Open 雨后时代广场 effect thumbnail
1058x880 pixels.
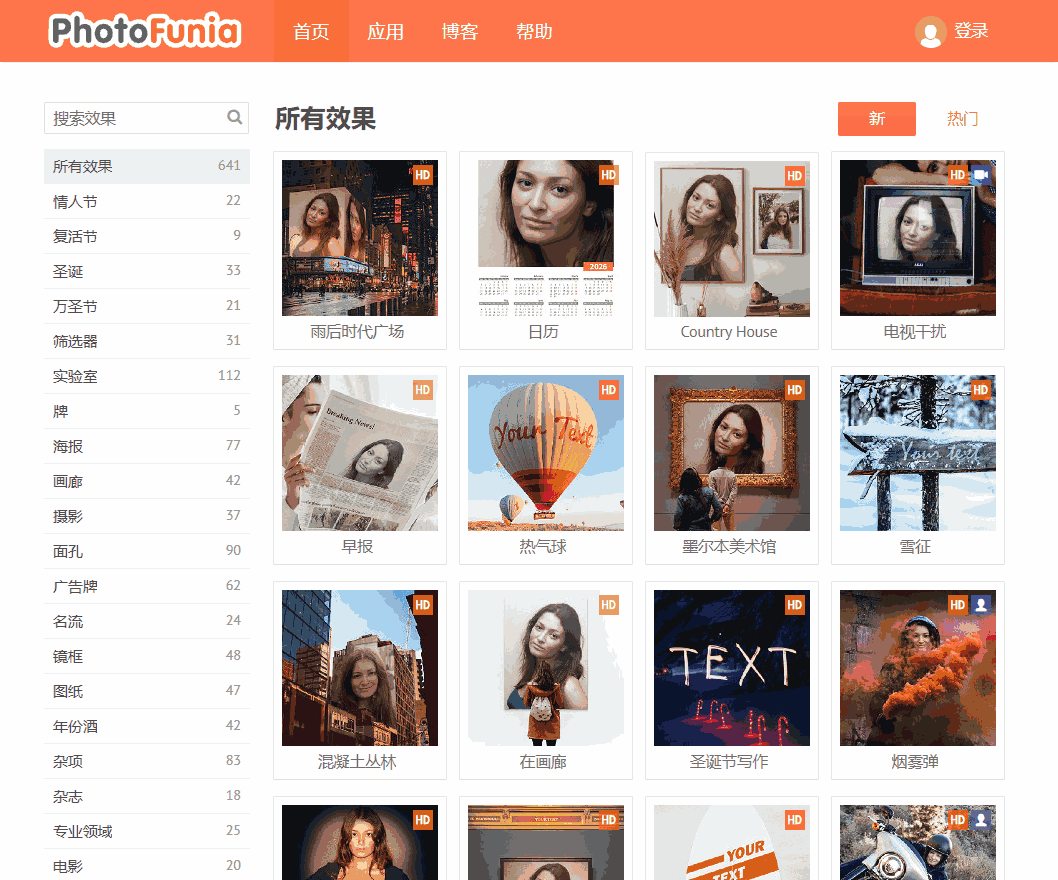(x=360, y=238)
